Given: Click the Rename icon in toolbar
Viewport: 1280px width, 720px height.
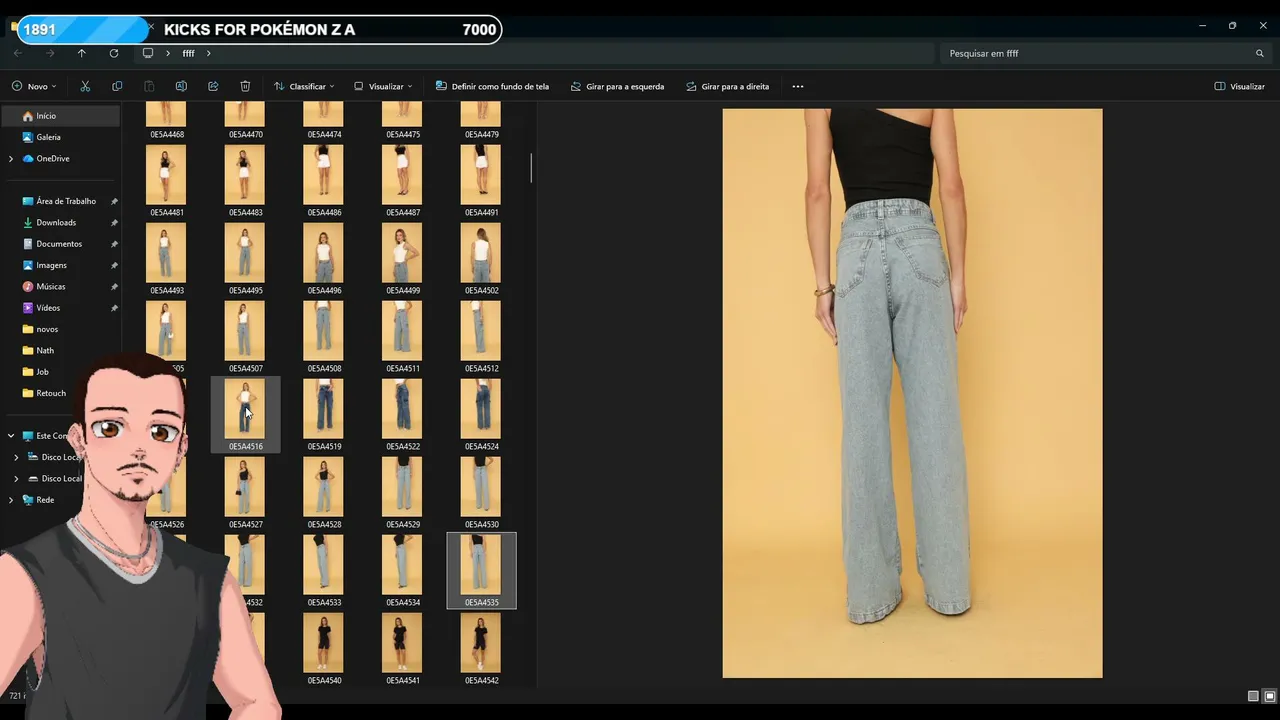Looking at the screenshot, I should 181,86.
